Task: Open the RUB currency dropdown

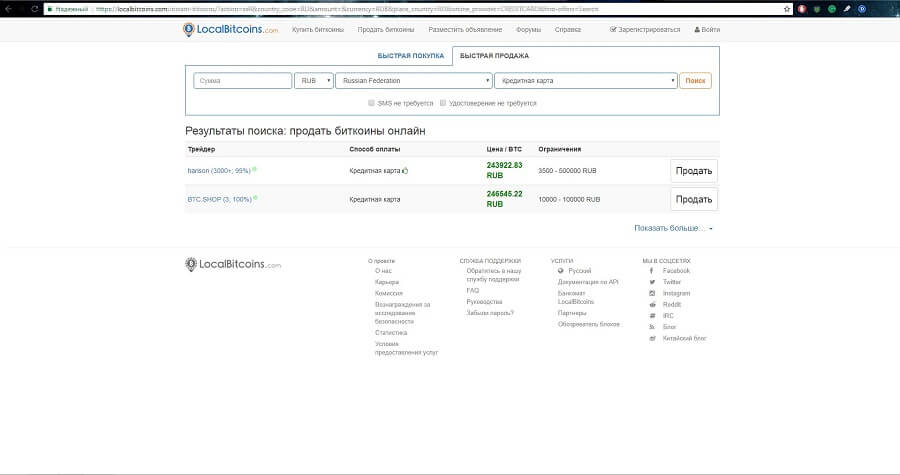Action: pyautogui.click(x=313, y=81)
